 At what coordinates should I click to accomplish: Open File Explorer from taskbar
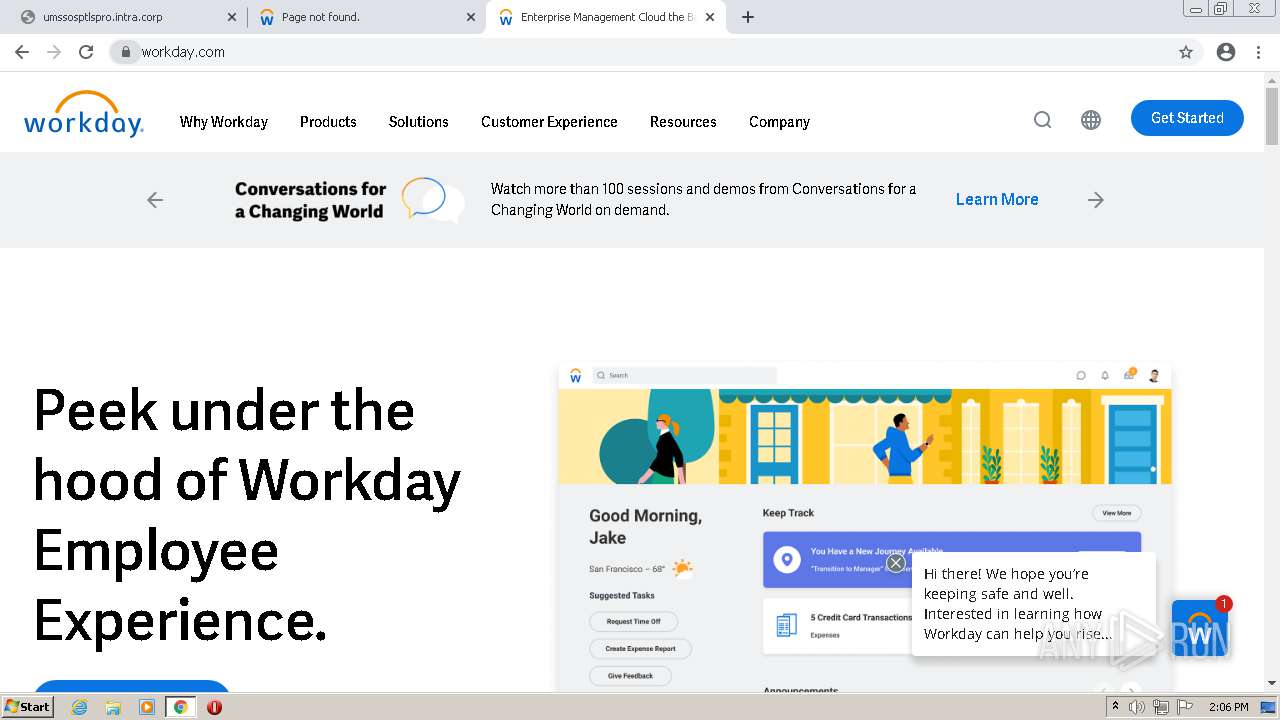pyautogui.click(x=113, y=707)
